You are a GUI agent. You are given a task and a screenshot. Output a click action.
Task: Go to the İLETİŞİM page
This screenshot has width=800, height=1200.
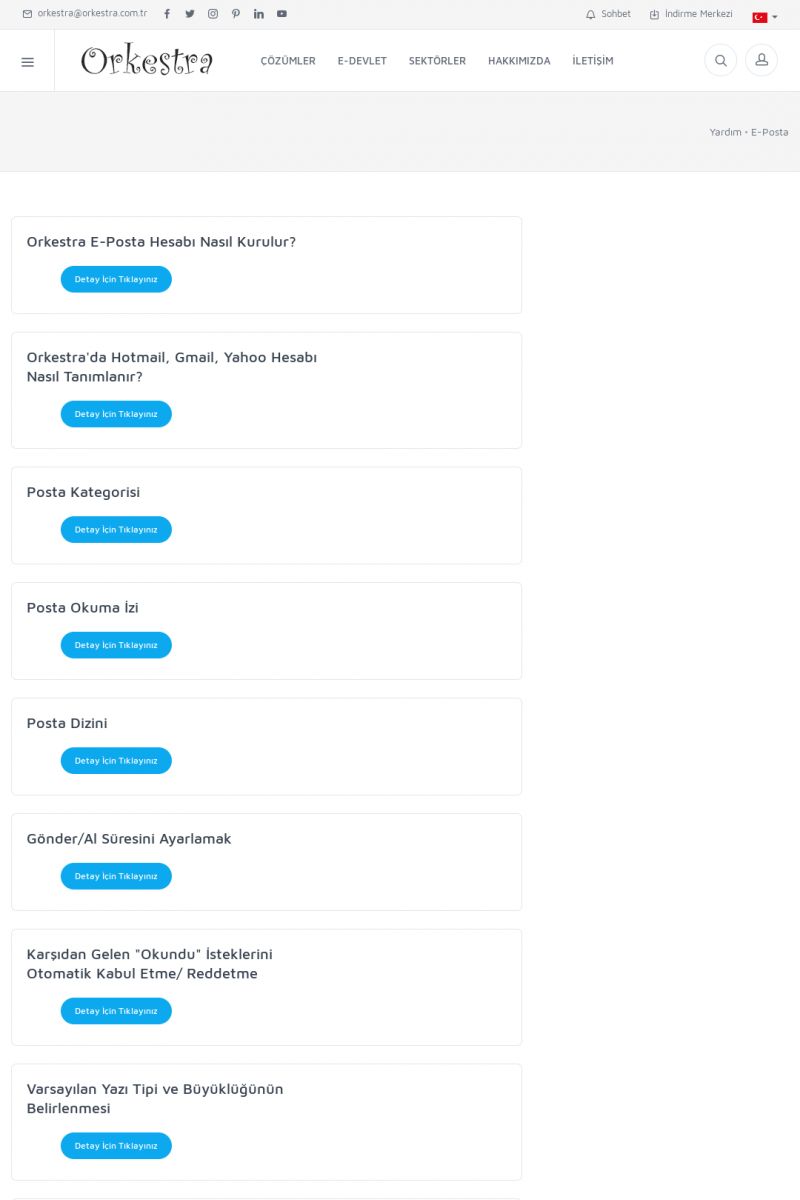click(x=593, y=61)
